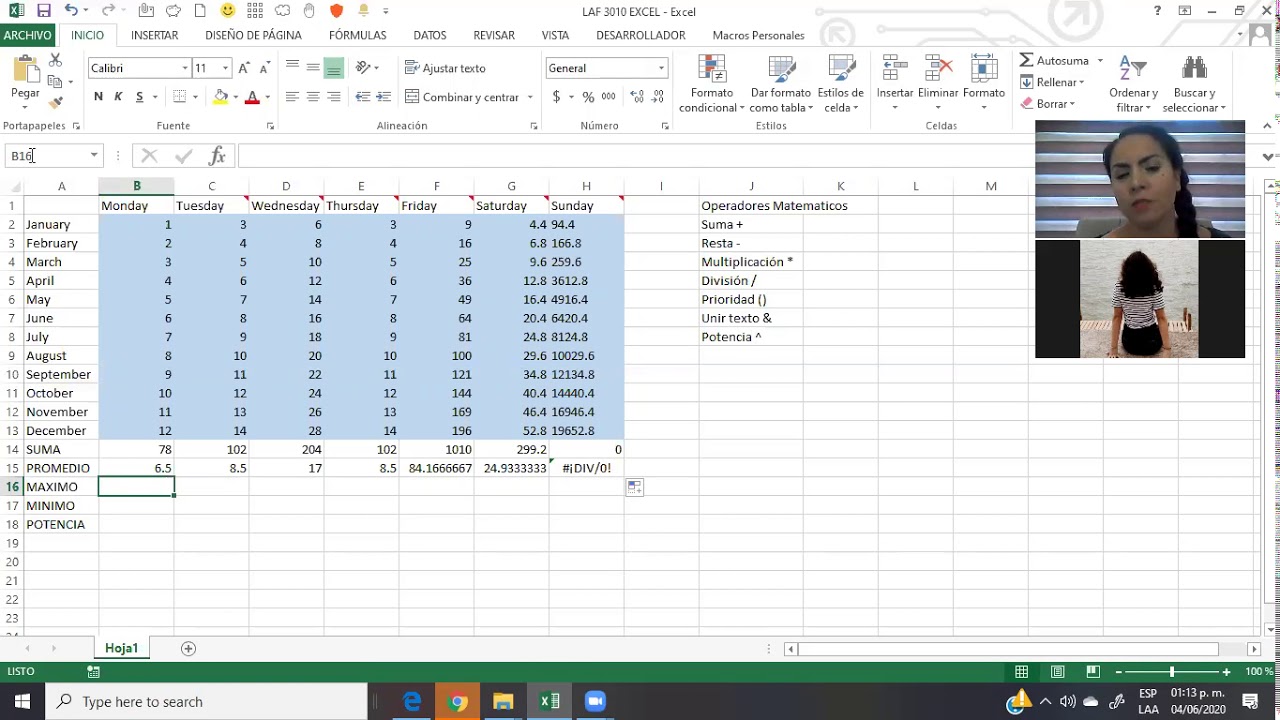Click the percent style icon
Image resolution: width=1280 pixels, height=720 pixels.
588,97
